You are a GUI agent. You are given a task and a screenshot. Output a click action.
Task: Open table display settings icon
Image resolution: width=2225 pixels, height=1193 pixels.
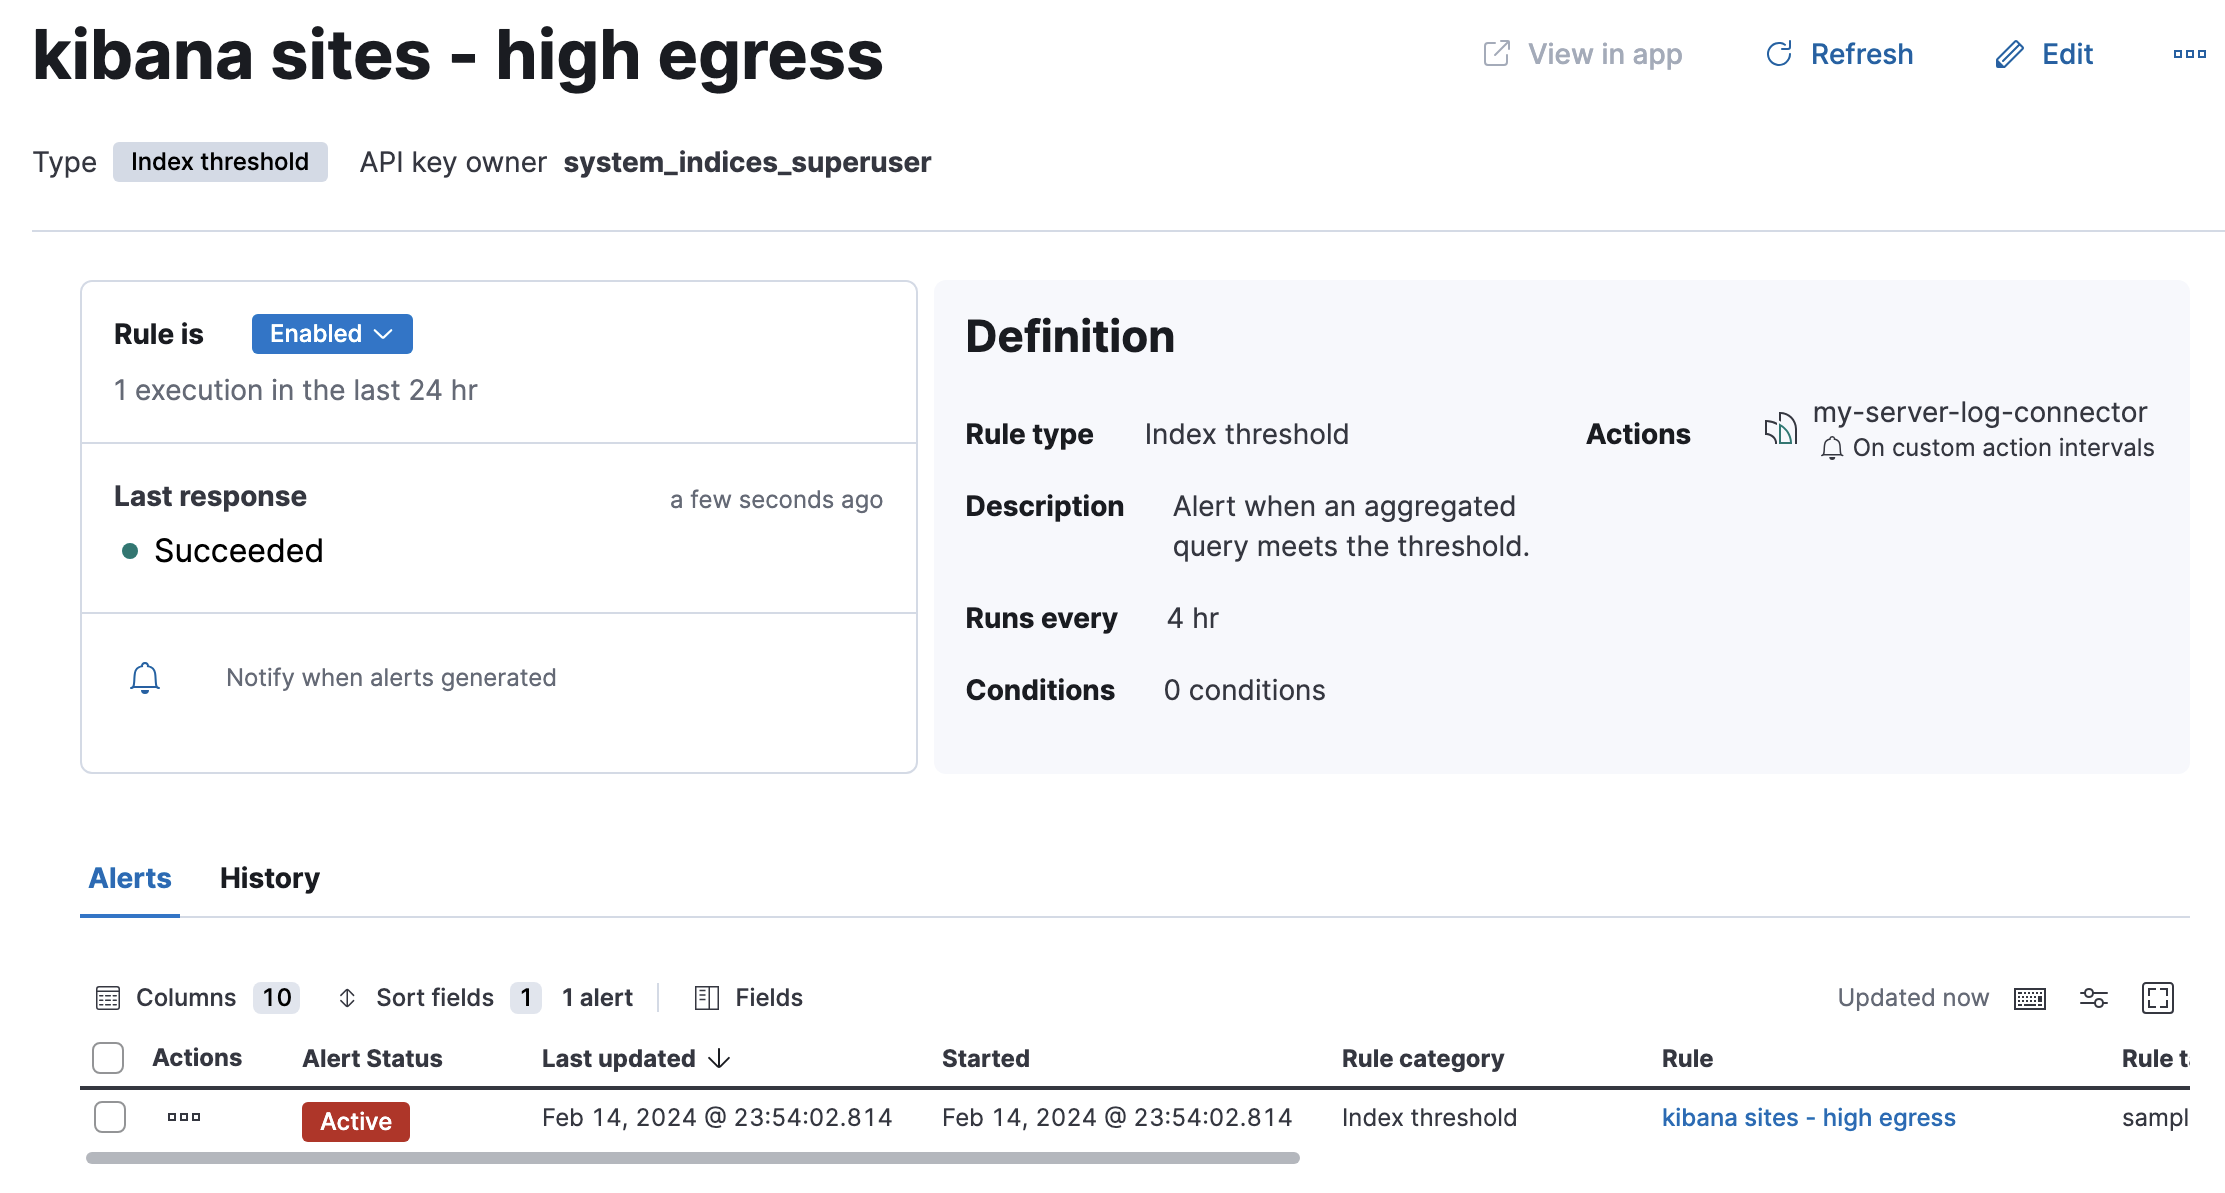click(2093, 998)
